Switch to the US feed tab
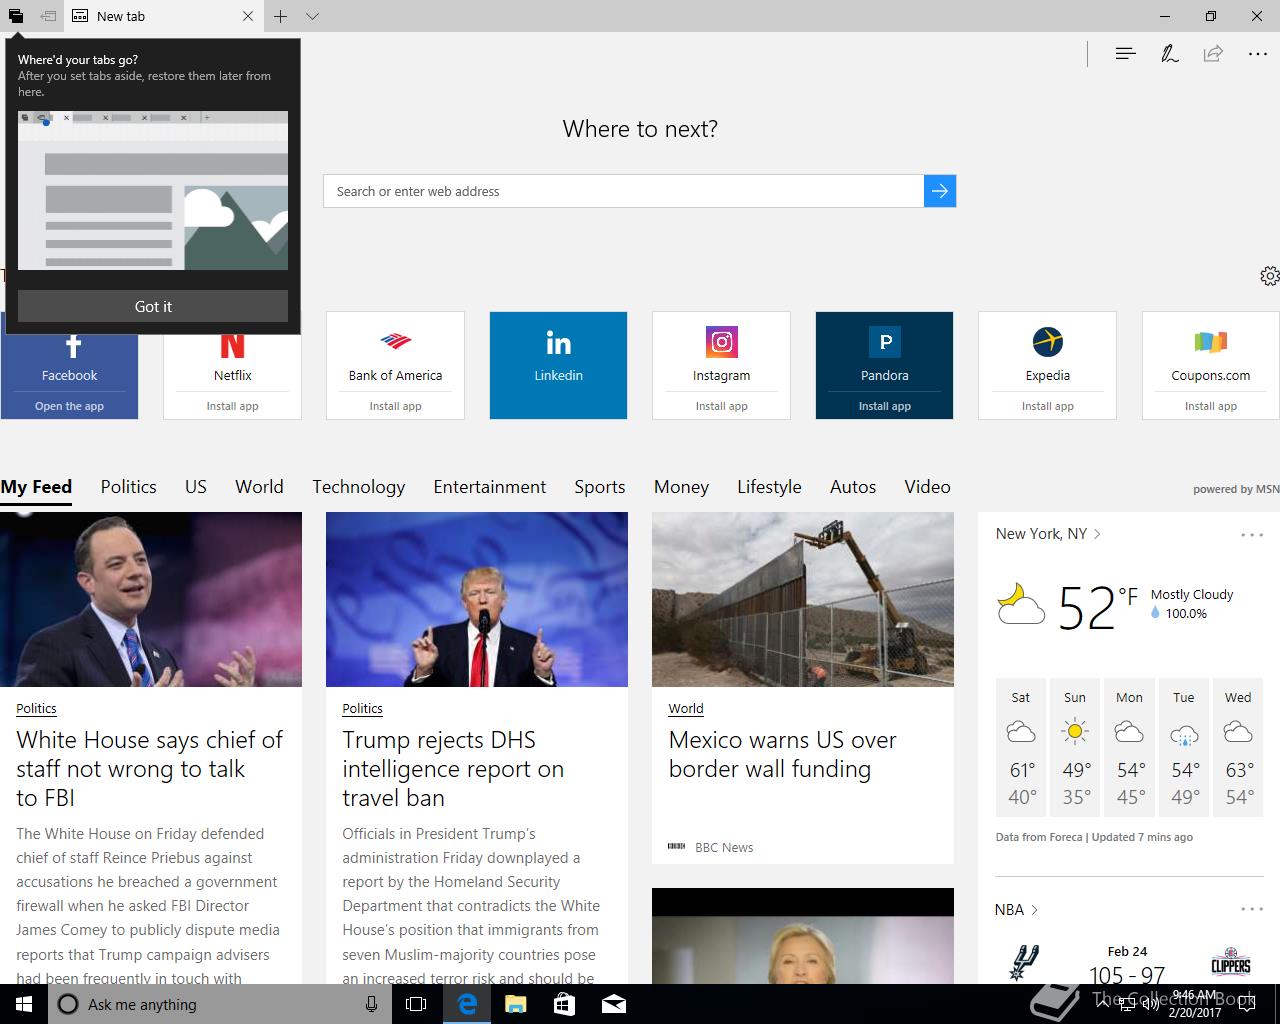Viewport: 1280px width, 1024px height. (195, 487)
